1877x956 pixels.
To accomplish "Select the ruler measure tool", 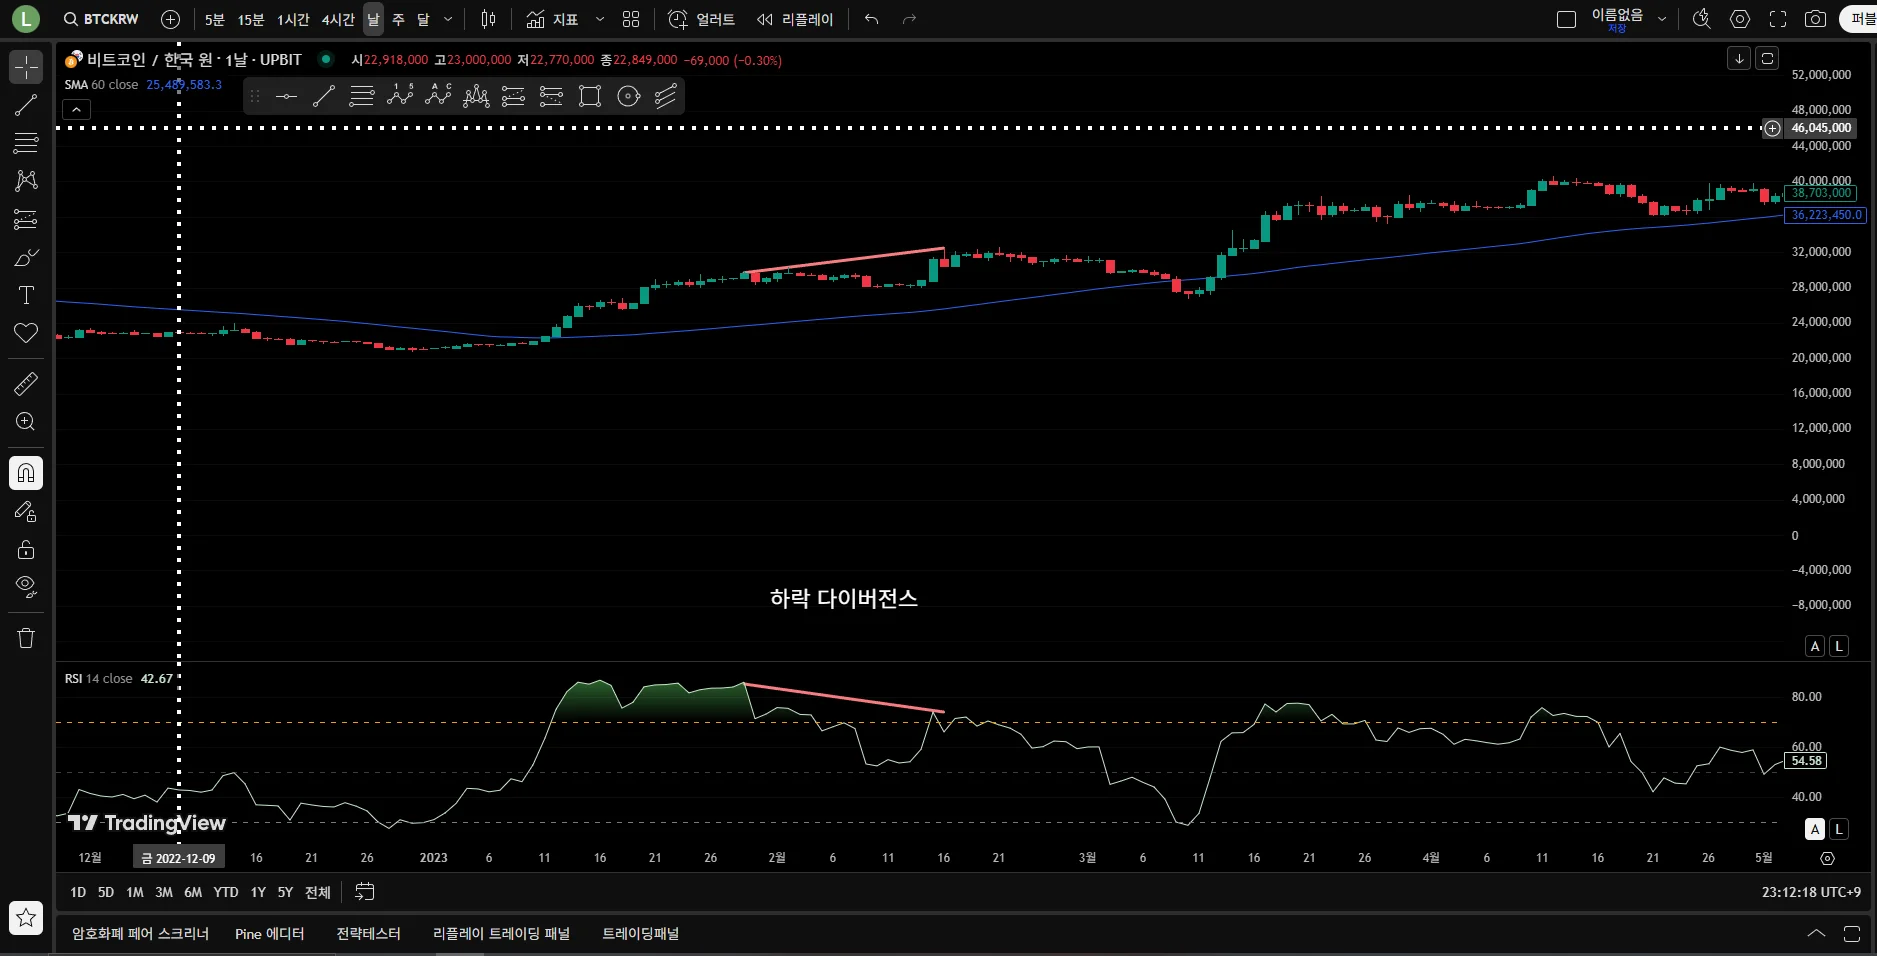I will [26, 384].
